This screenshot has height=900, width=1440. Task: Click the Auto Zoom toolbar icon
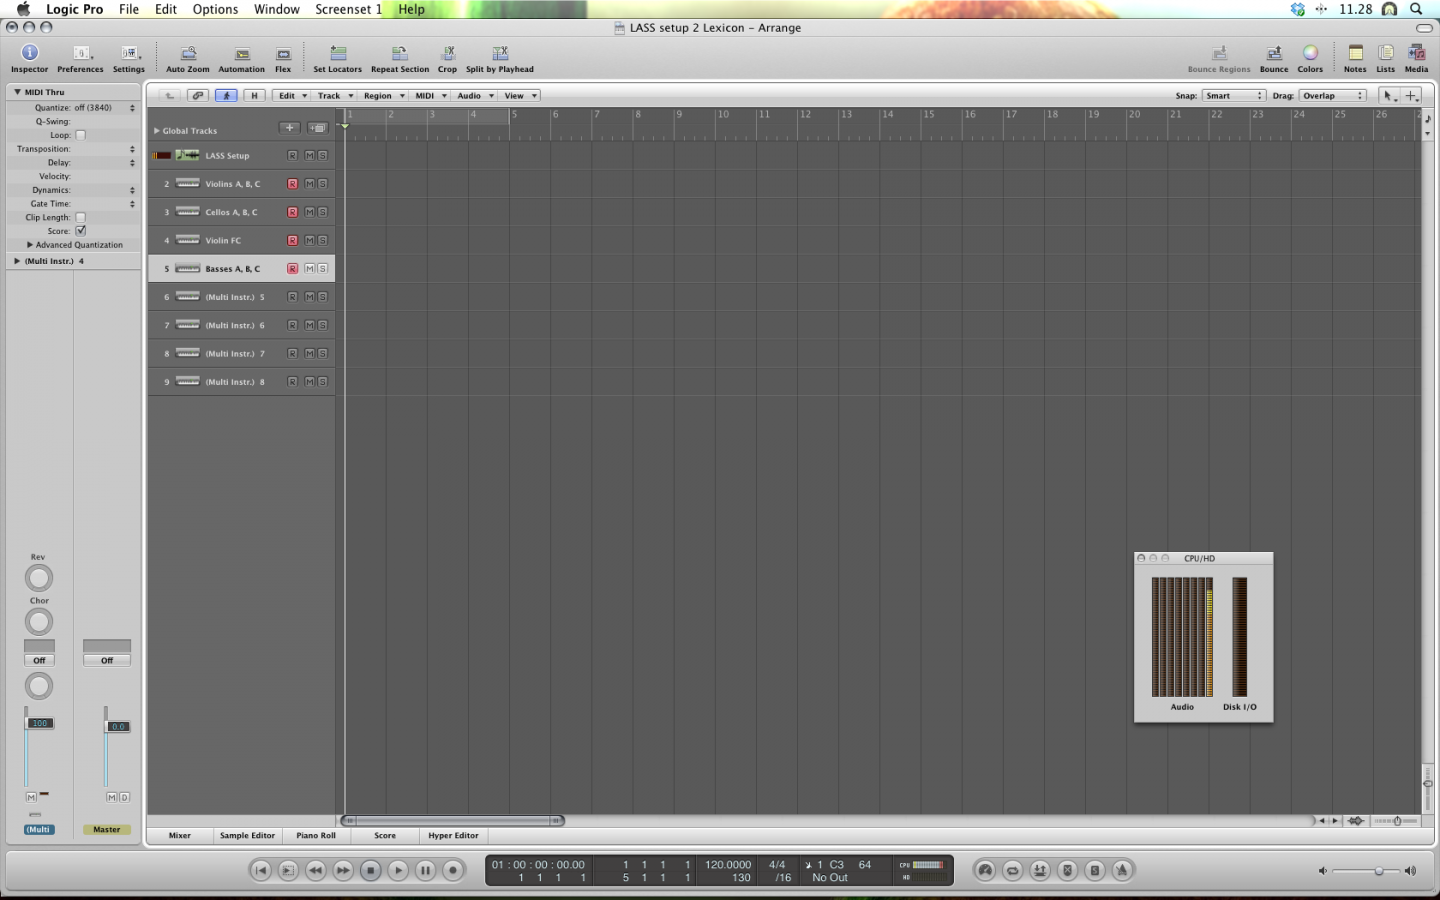point(188,53)
